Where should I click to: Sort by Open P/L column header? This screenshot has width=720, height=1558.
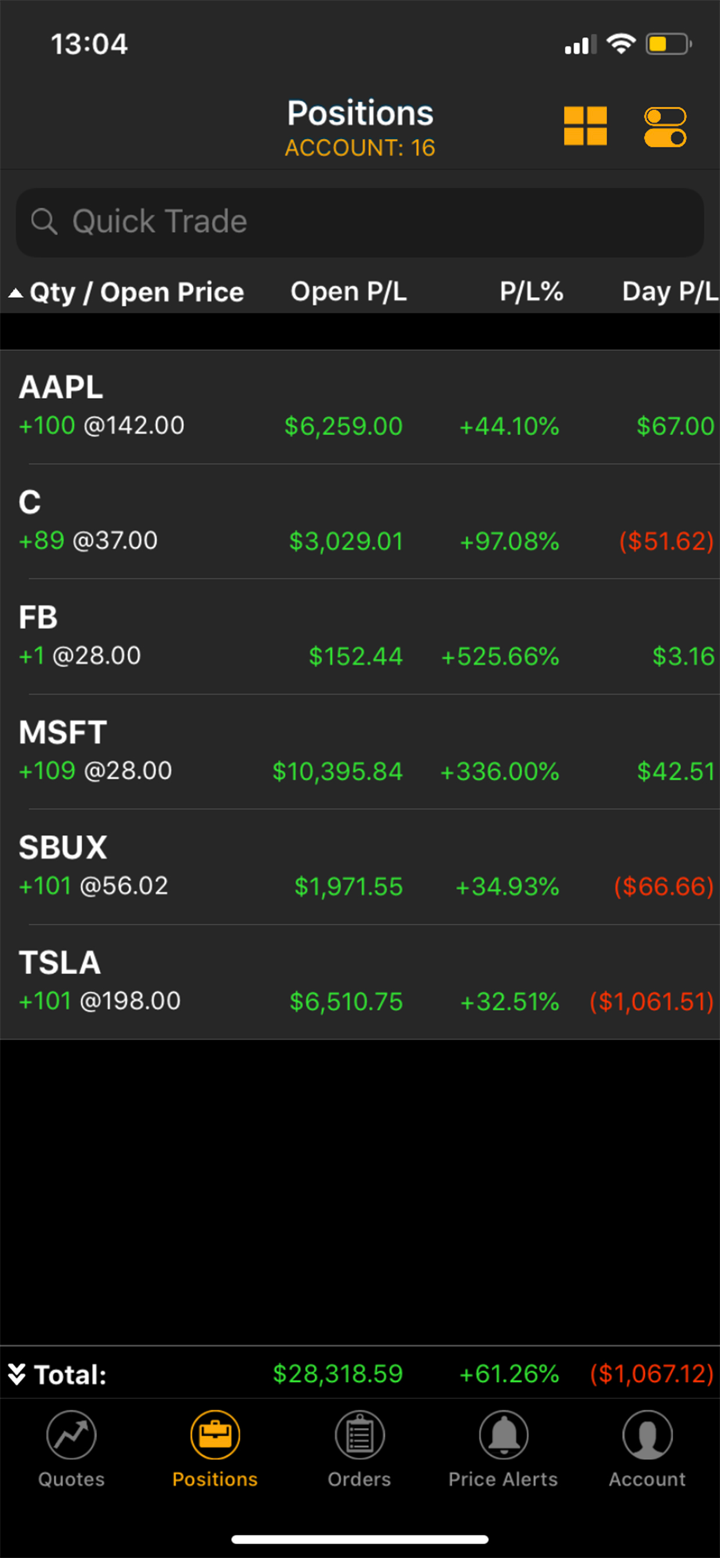pos(348,292)
